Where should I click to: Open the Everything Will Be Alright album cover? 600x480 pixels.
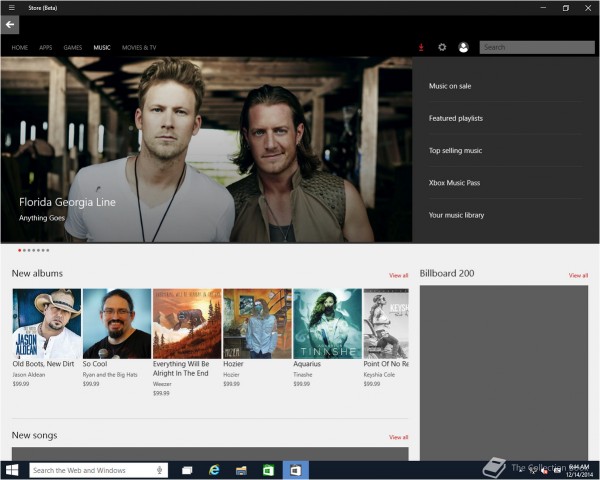pyautogui.click(x=187, y=323)
